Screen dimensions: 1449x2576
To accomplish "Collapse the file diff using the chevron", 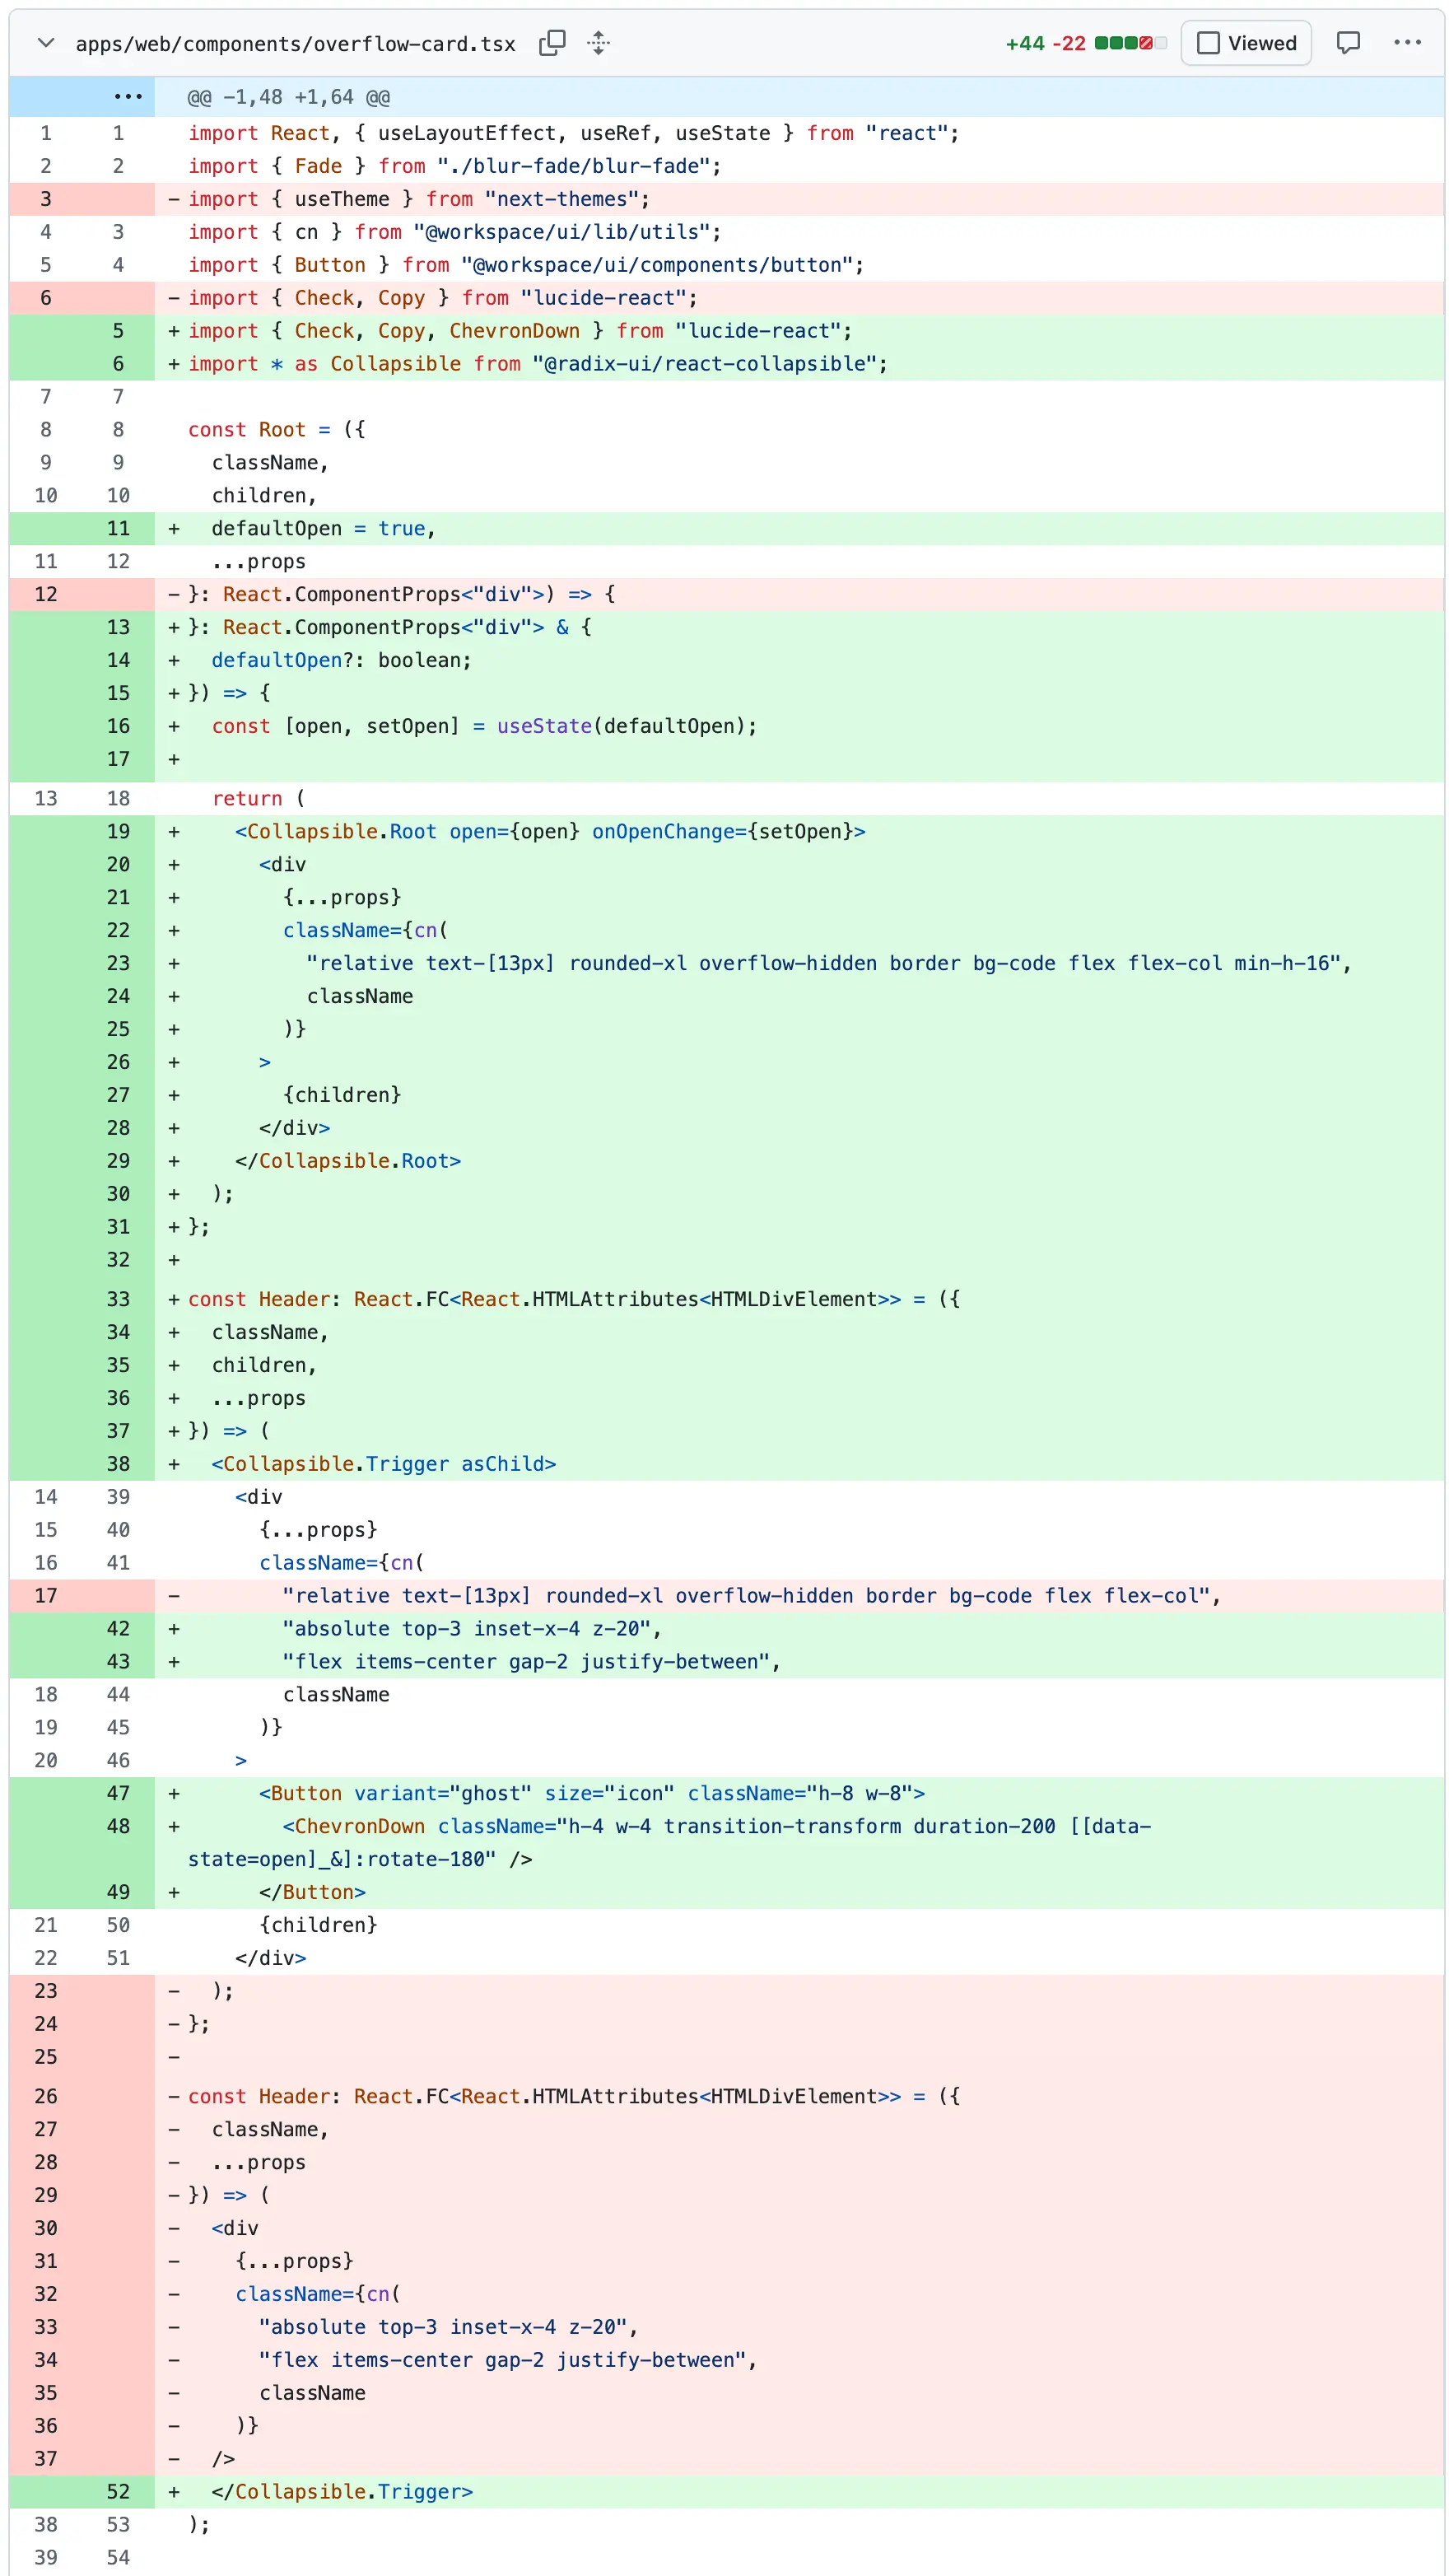I will (x=46, y=43).
